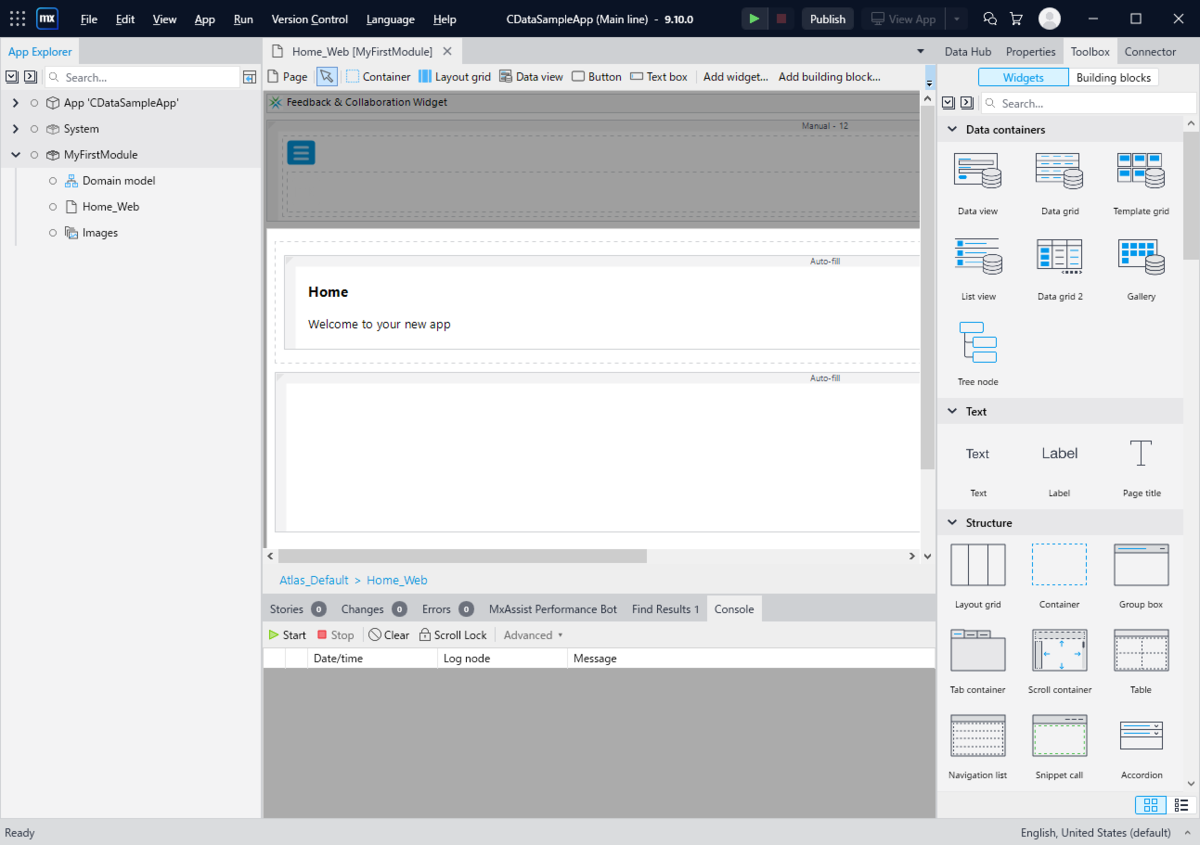Click the horizontal scrollbar of page editor
The height and width of the screenshot is (845, 1200).
462,556
